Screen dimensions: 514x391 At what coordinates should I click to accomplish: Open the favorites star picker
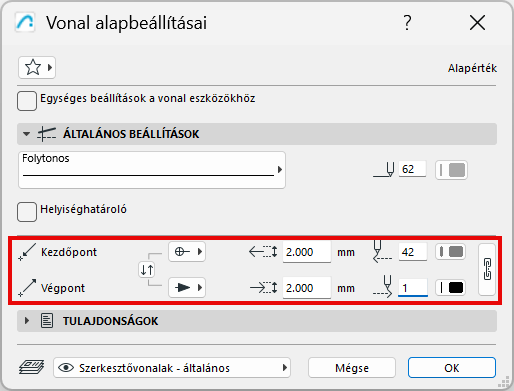(x=37, y=68)
